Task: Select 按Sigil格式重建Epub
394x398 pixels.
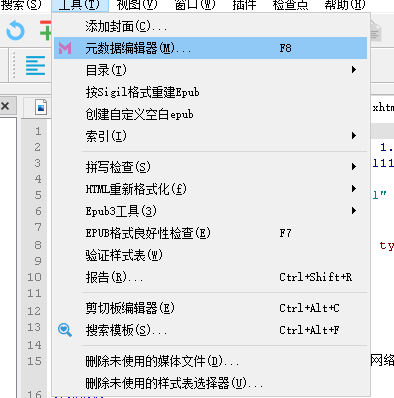Action: [x=210, y=92]
